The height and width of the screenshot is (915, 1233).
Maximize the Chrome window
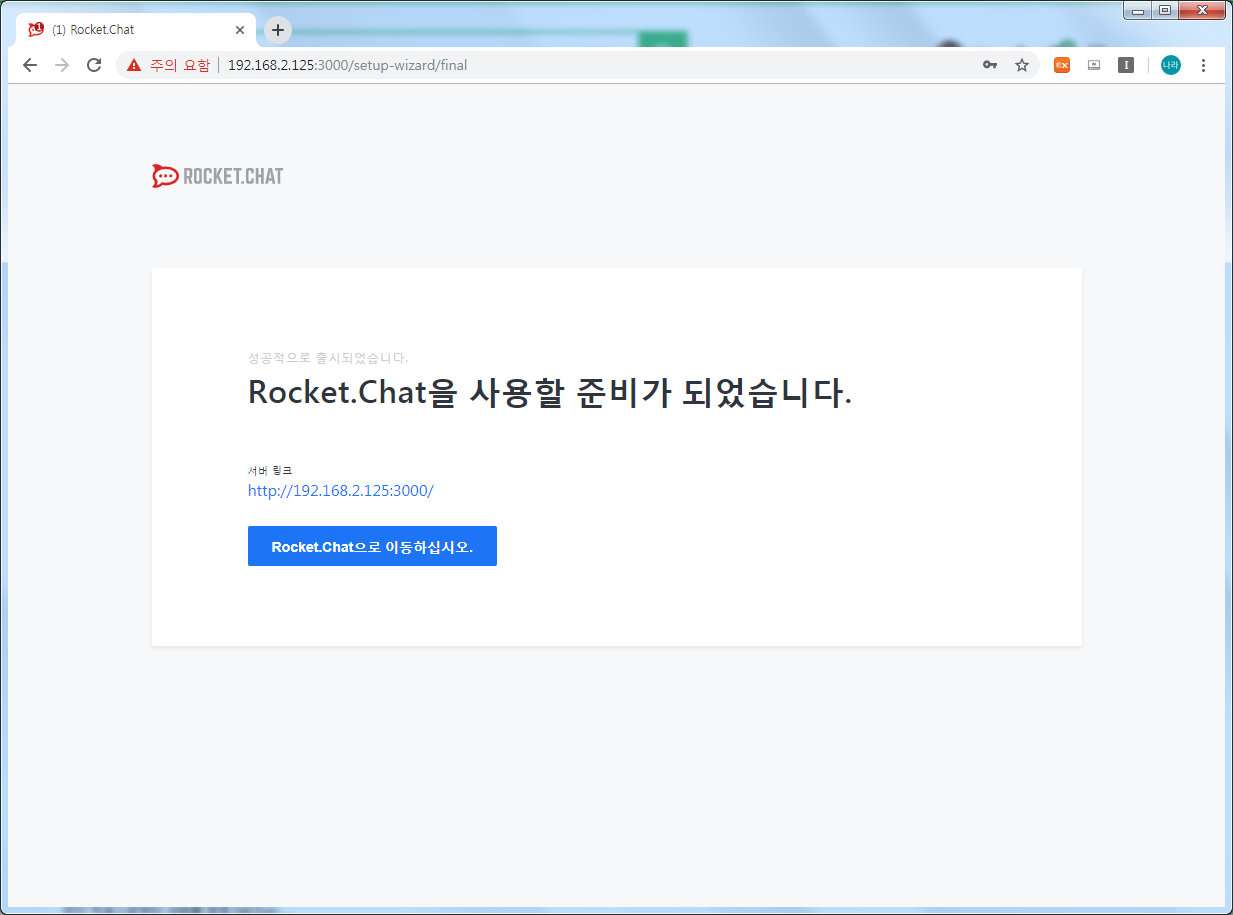coord(1164,10)
